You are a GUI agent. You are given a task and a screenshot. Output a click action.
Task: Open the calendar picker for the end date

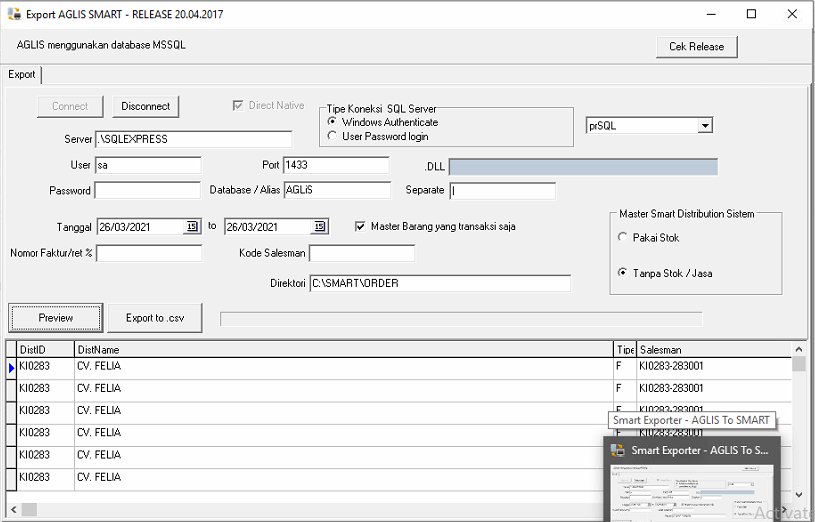320,227
